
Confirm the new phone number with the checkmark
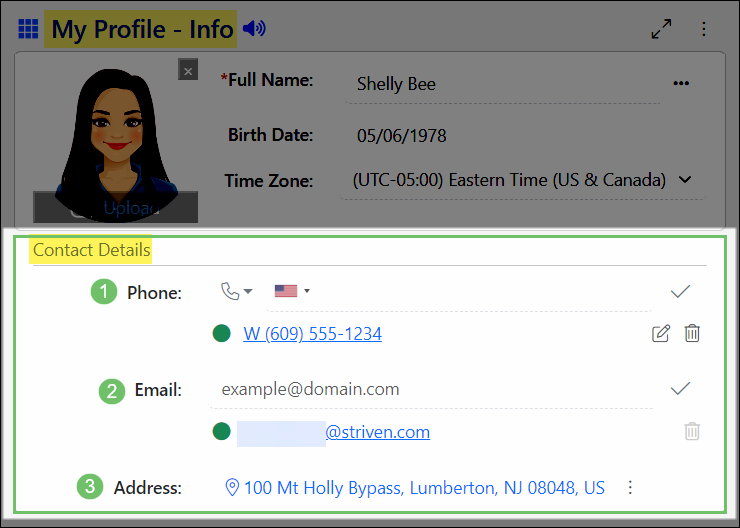[680, 292]
